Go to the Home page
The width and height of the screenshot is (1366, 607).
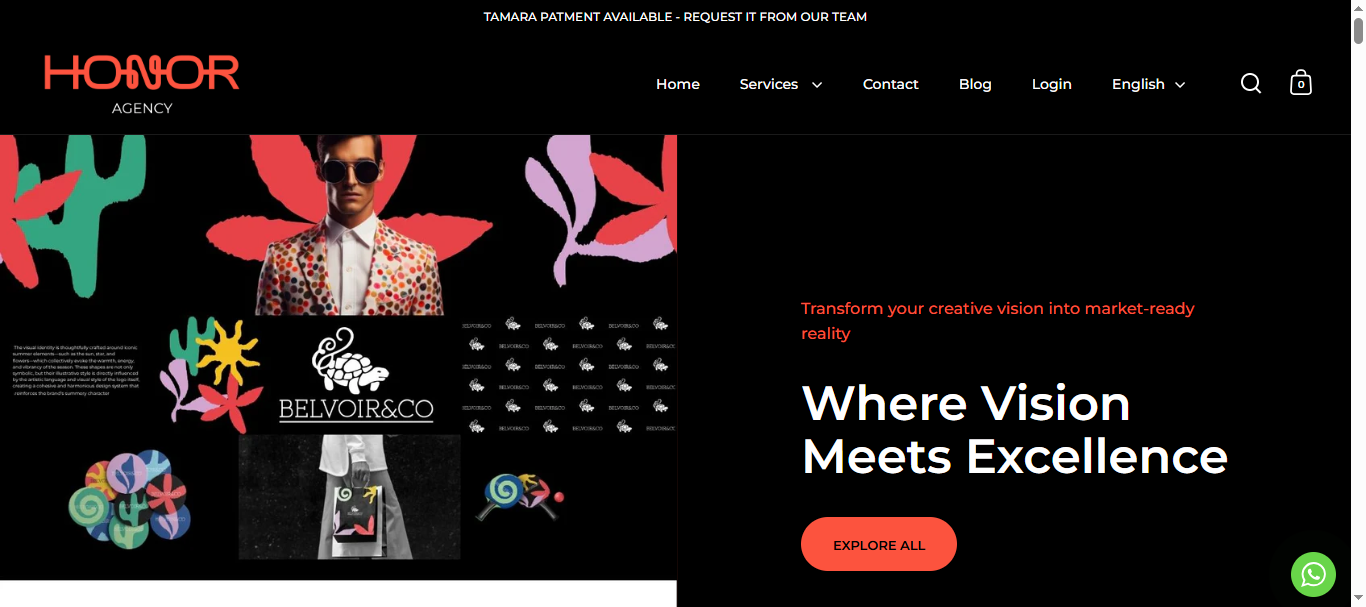click(678, 84)
